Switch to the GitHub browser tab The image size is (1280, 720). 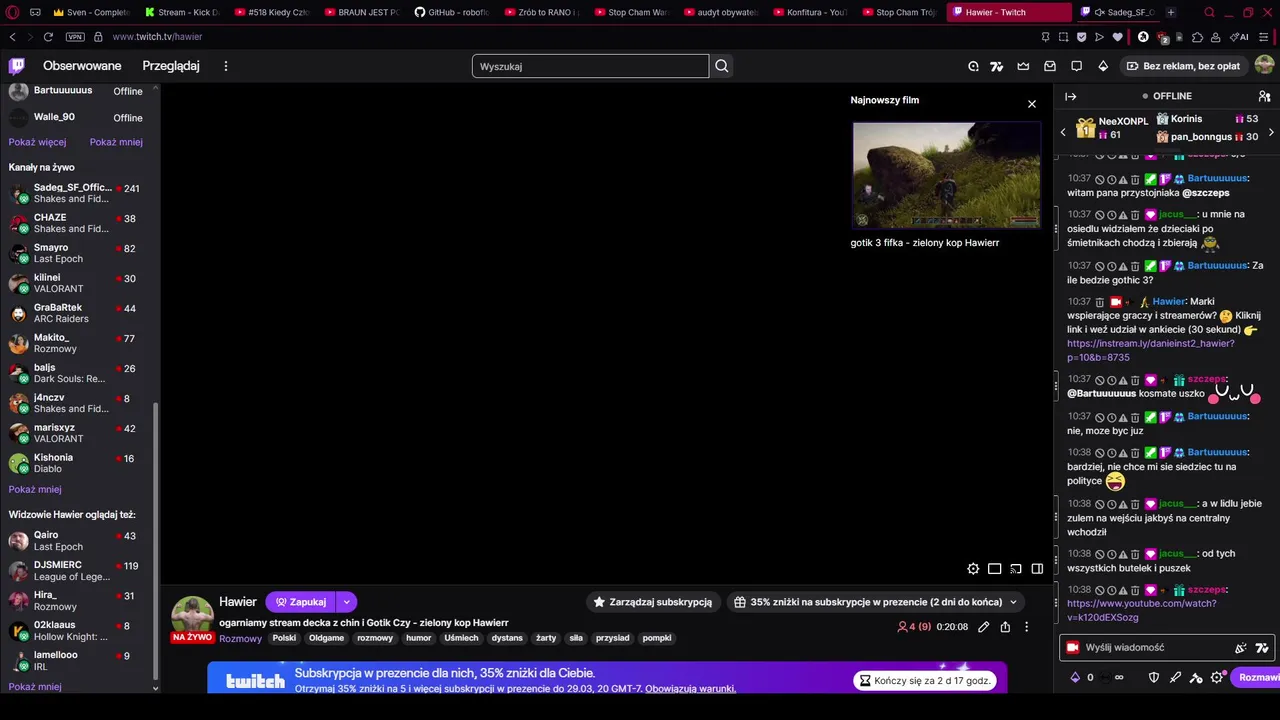[452, 12]
